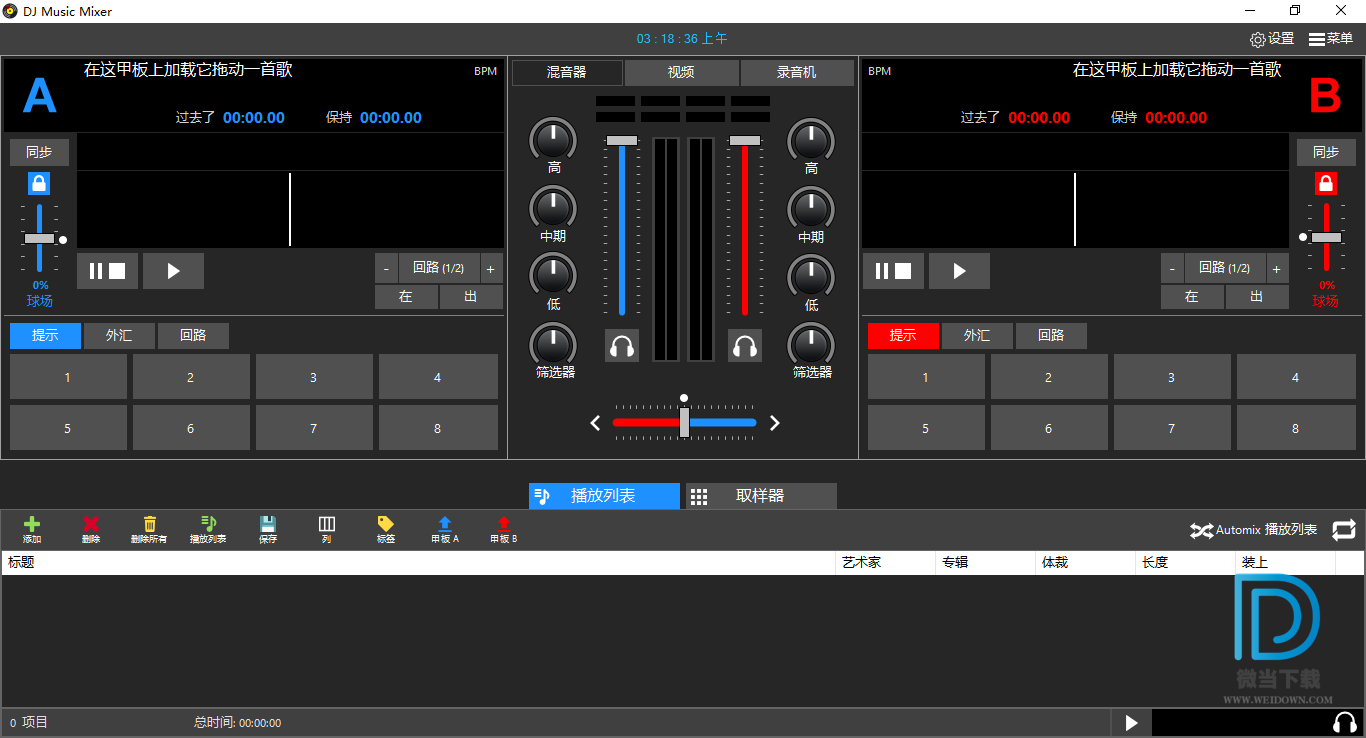Select deck B 提示 tab
The width and height of the screenshot is (1366, 738).
[x=903, y=336]
